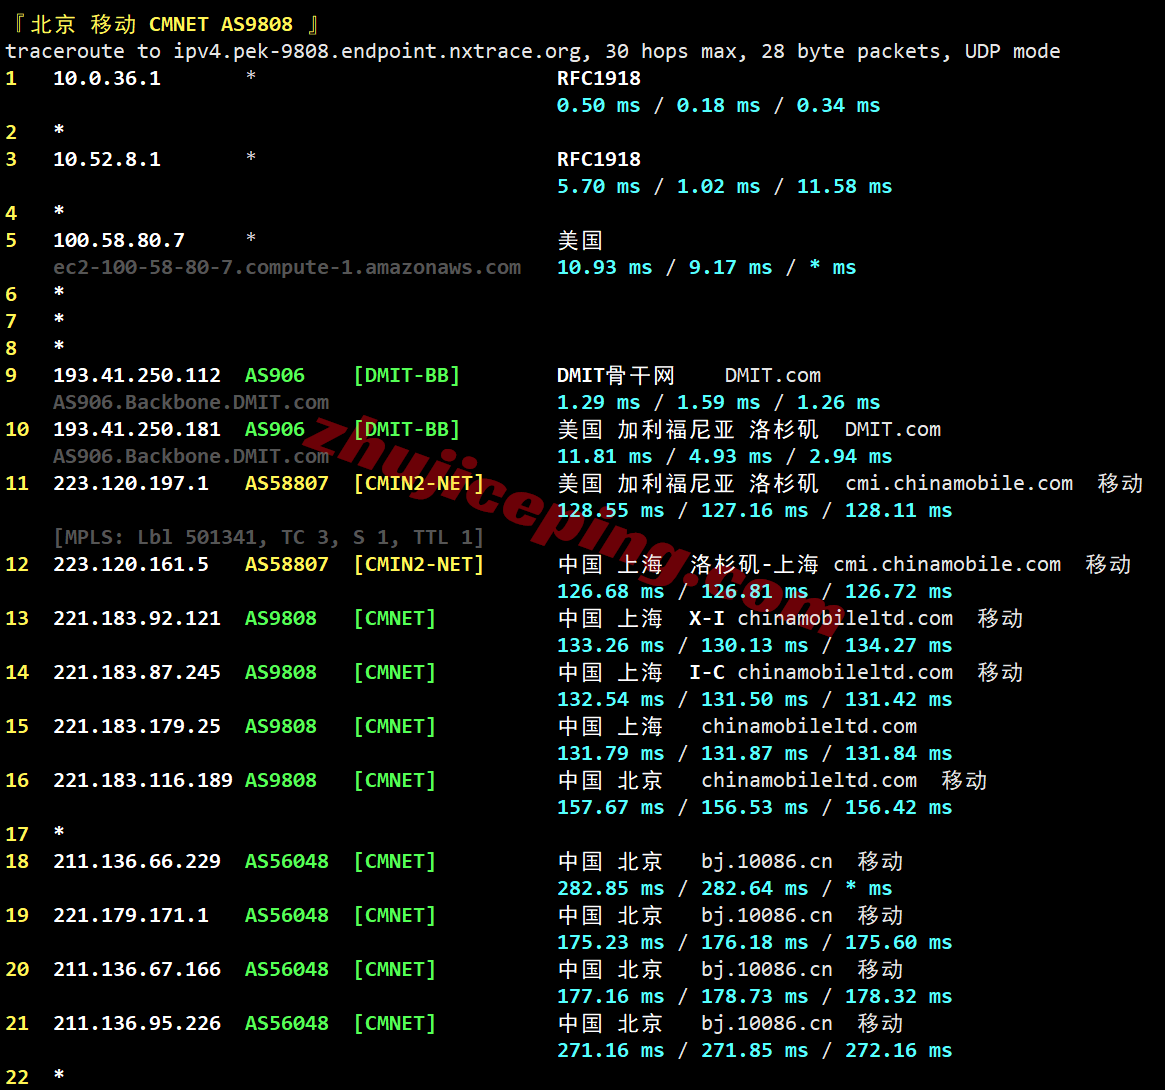Click the first RFC1918 label on hop 1
Viewport: 1165px width, 1090px height.
599,78
